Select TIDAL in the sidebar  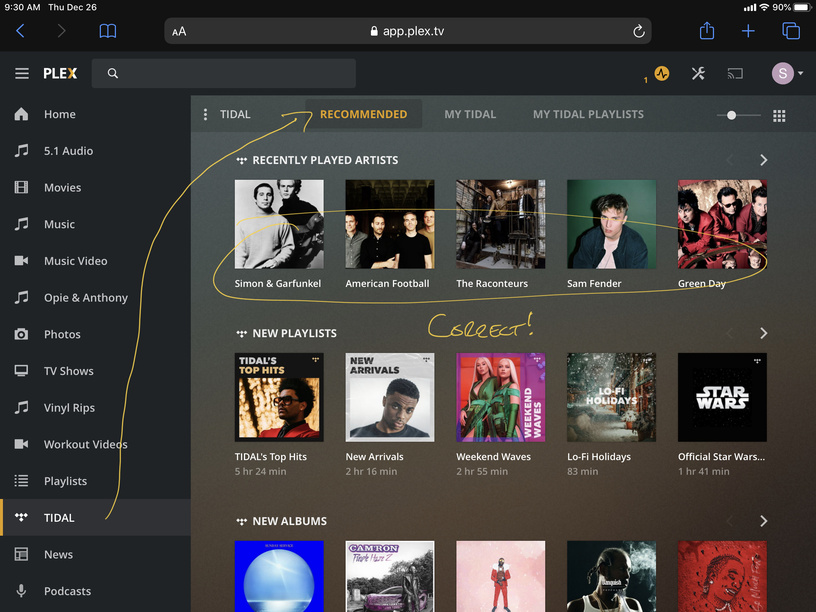click(95, 517)
